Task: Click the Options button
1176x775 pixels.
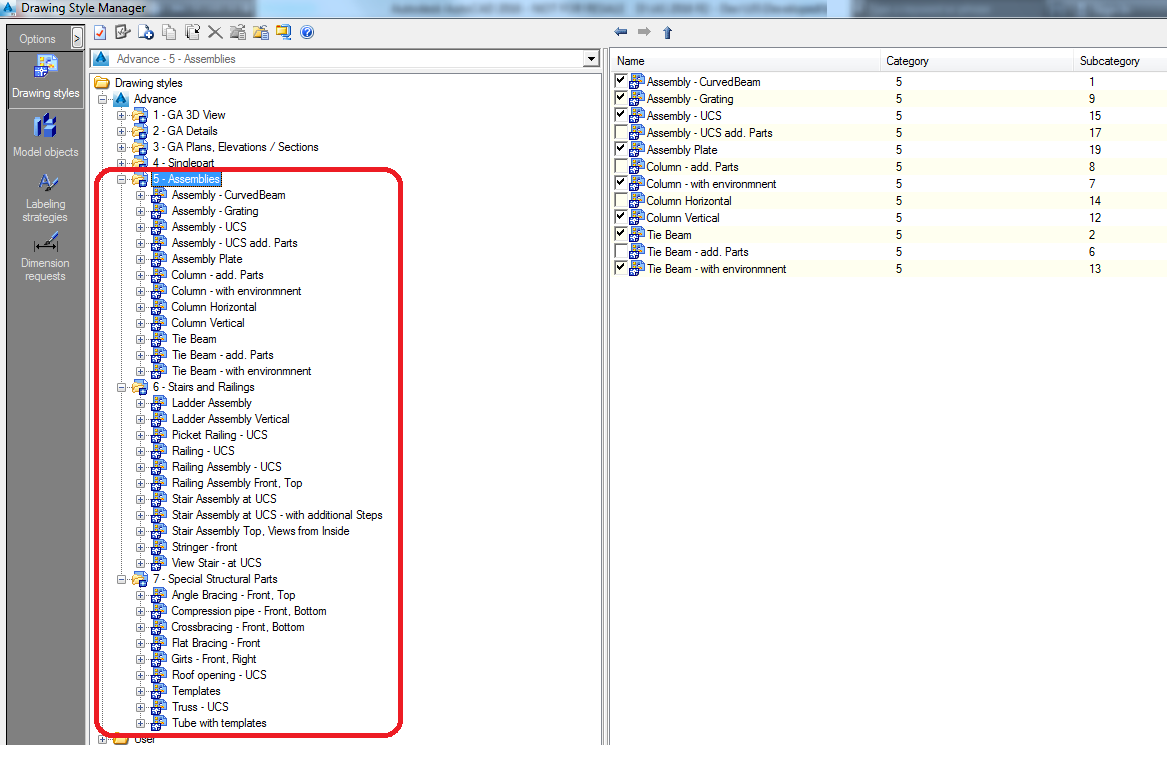Action: [x=38, y=38]
